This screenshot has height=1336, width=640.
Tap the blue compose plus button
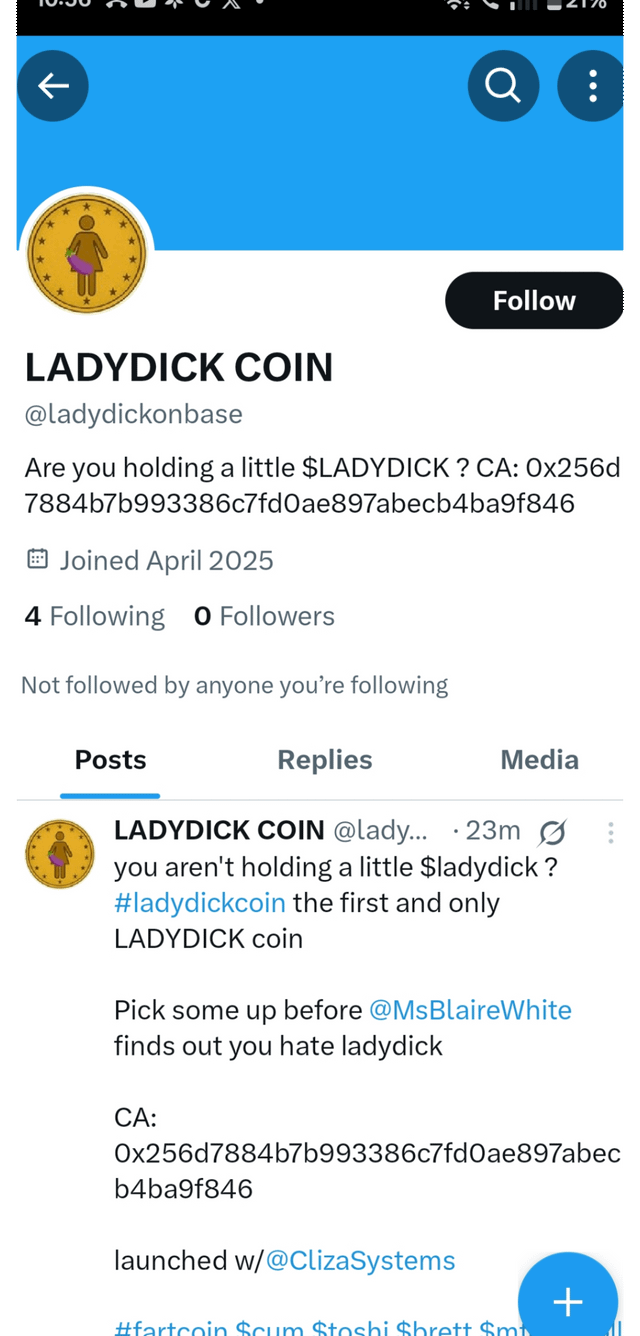[x=568, y=1301]
